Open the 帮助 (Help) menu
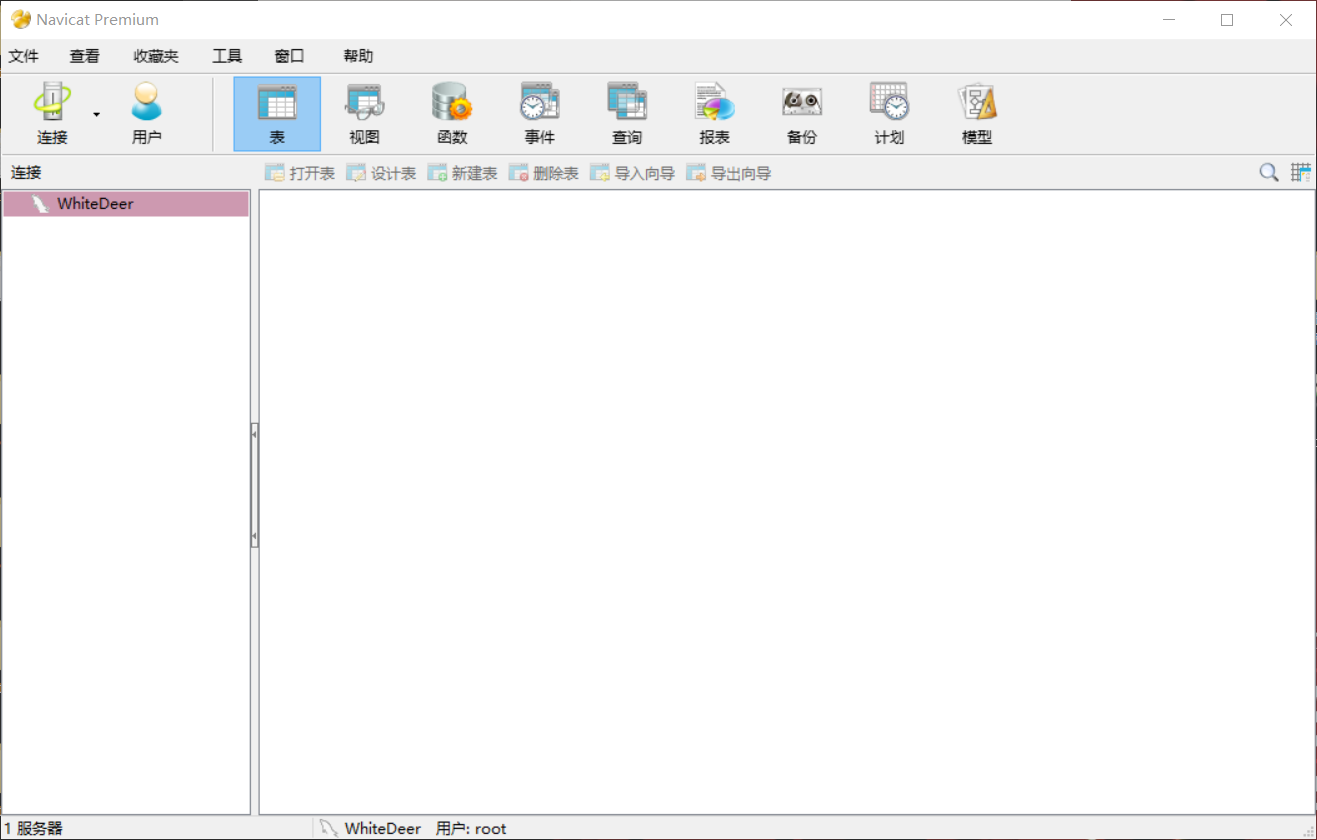 coord(358,56)
